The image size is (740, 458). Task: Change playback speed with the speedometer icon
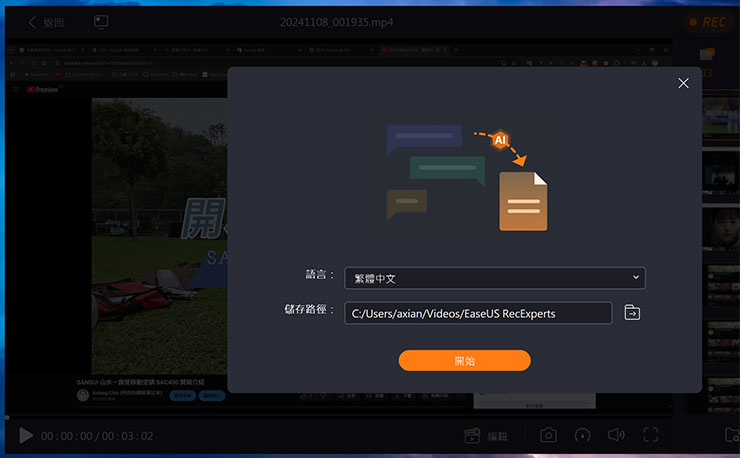point(583,435)
